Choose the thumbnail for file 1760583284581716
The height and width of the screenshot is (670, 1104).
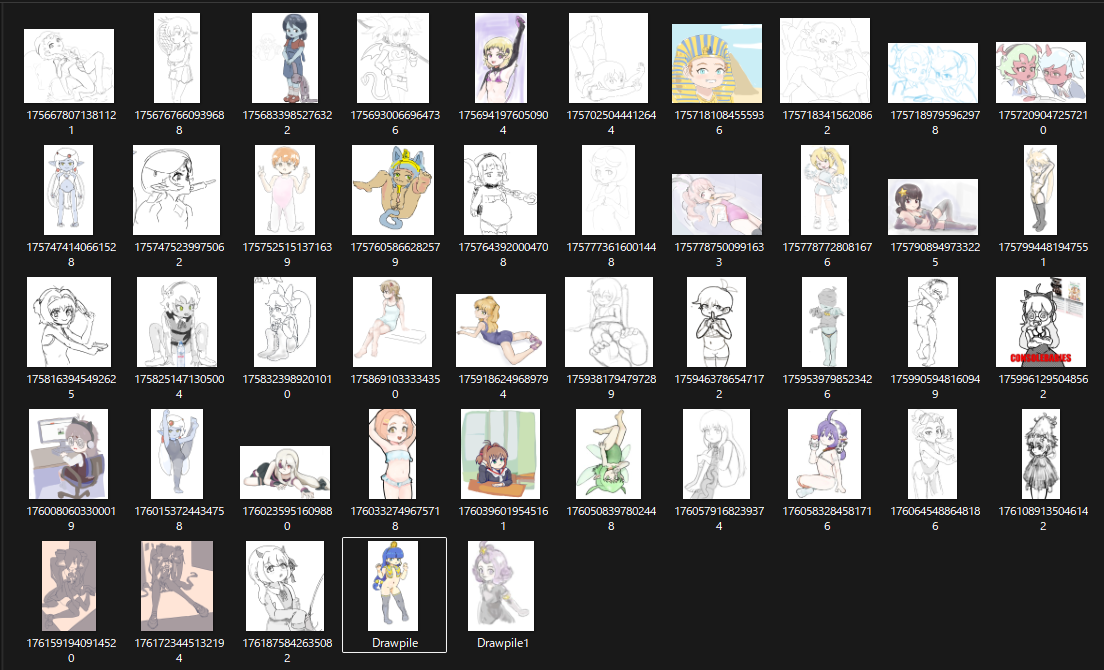[x=824, y=454]
